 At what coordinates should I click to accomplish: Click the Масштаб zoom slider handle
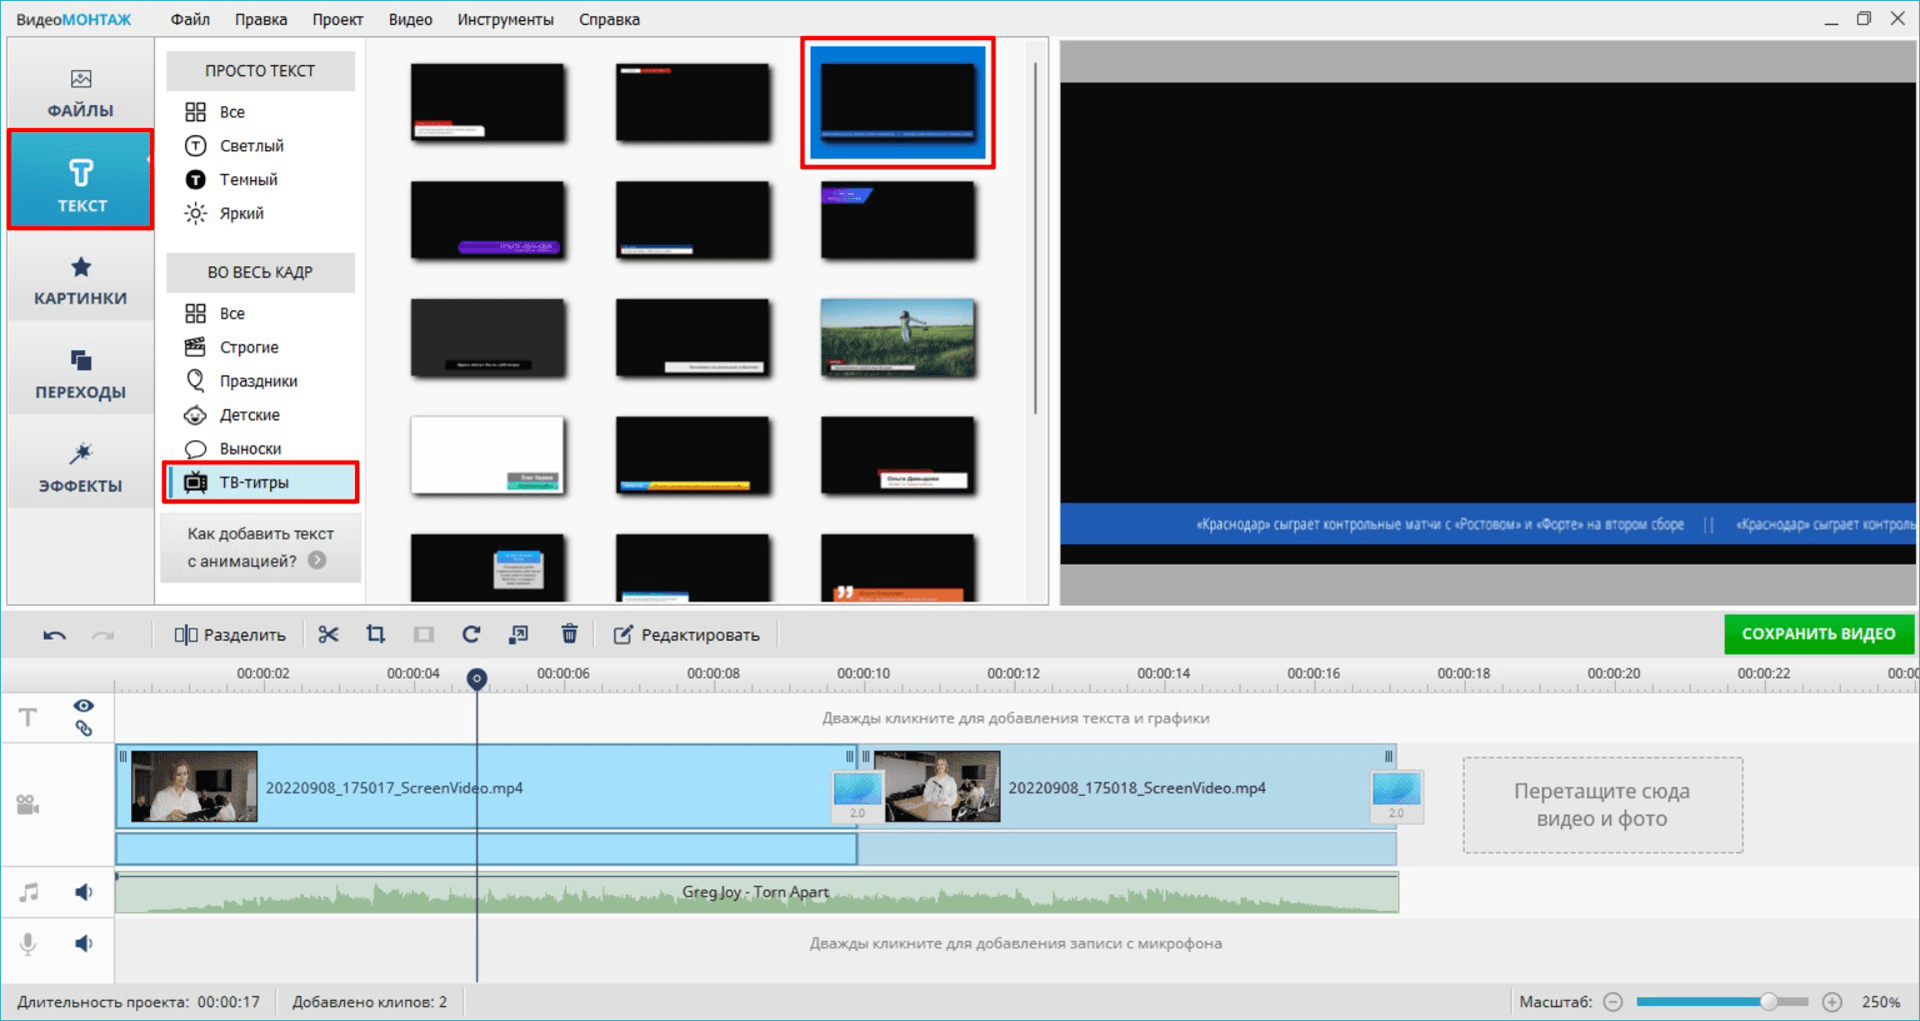click(1769, 1002)
